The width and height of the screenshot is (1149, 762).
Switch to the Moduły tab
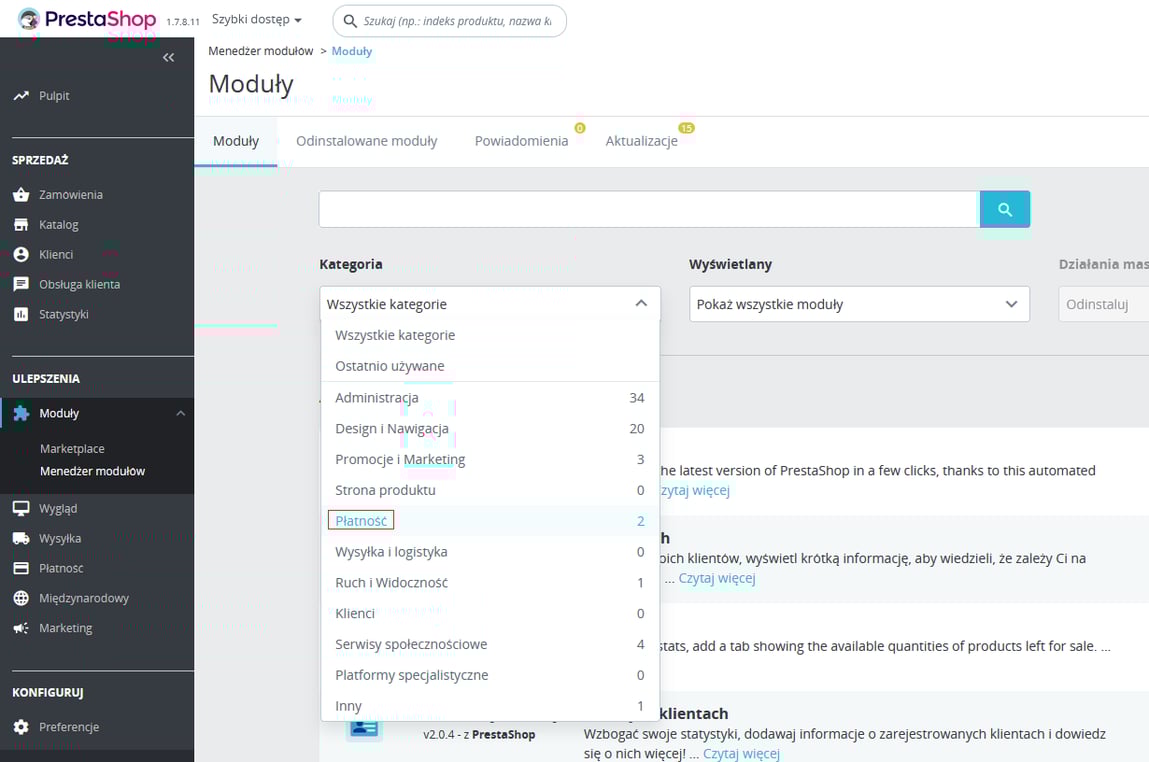pyautogui.click(x=236, y=141)
